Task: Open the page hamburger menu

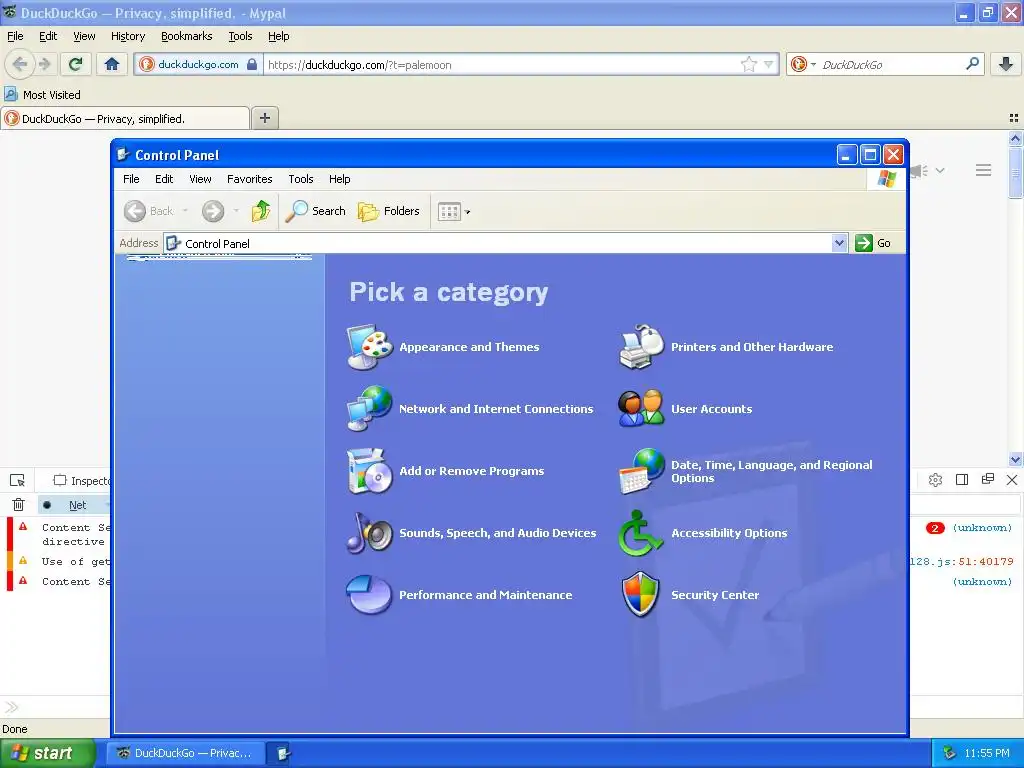Action: point(984,170)
